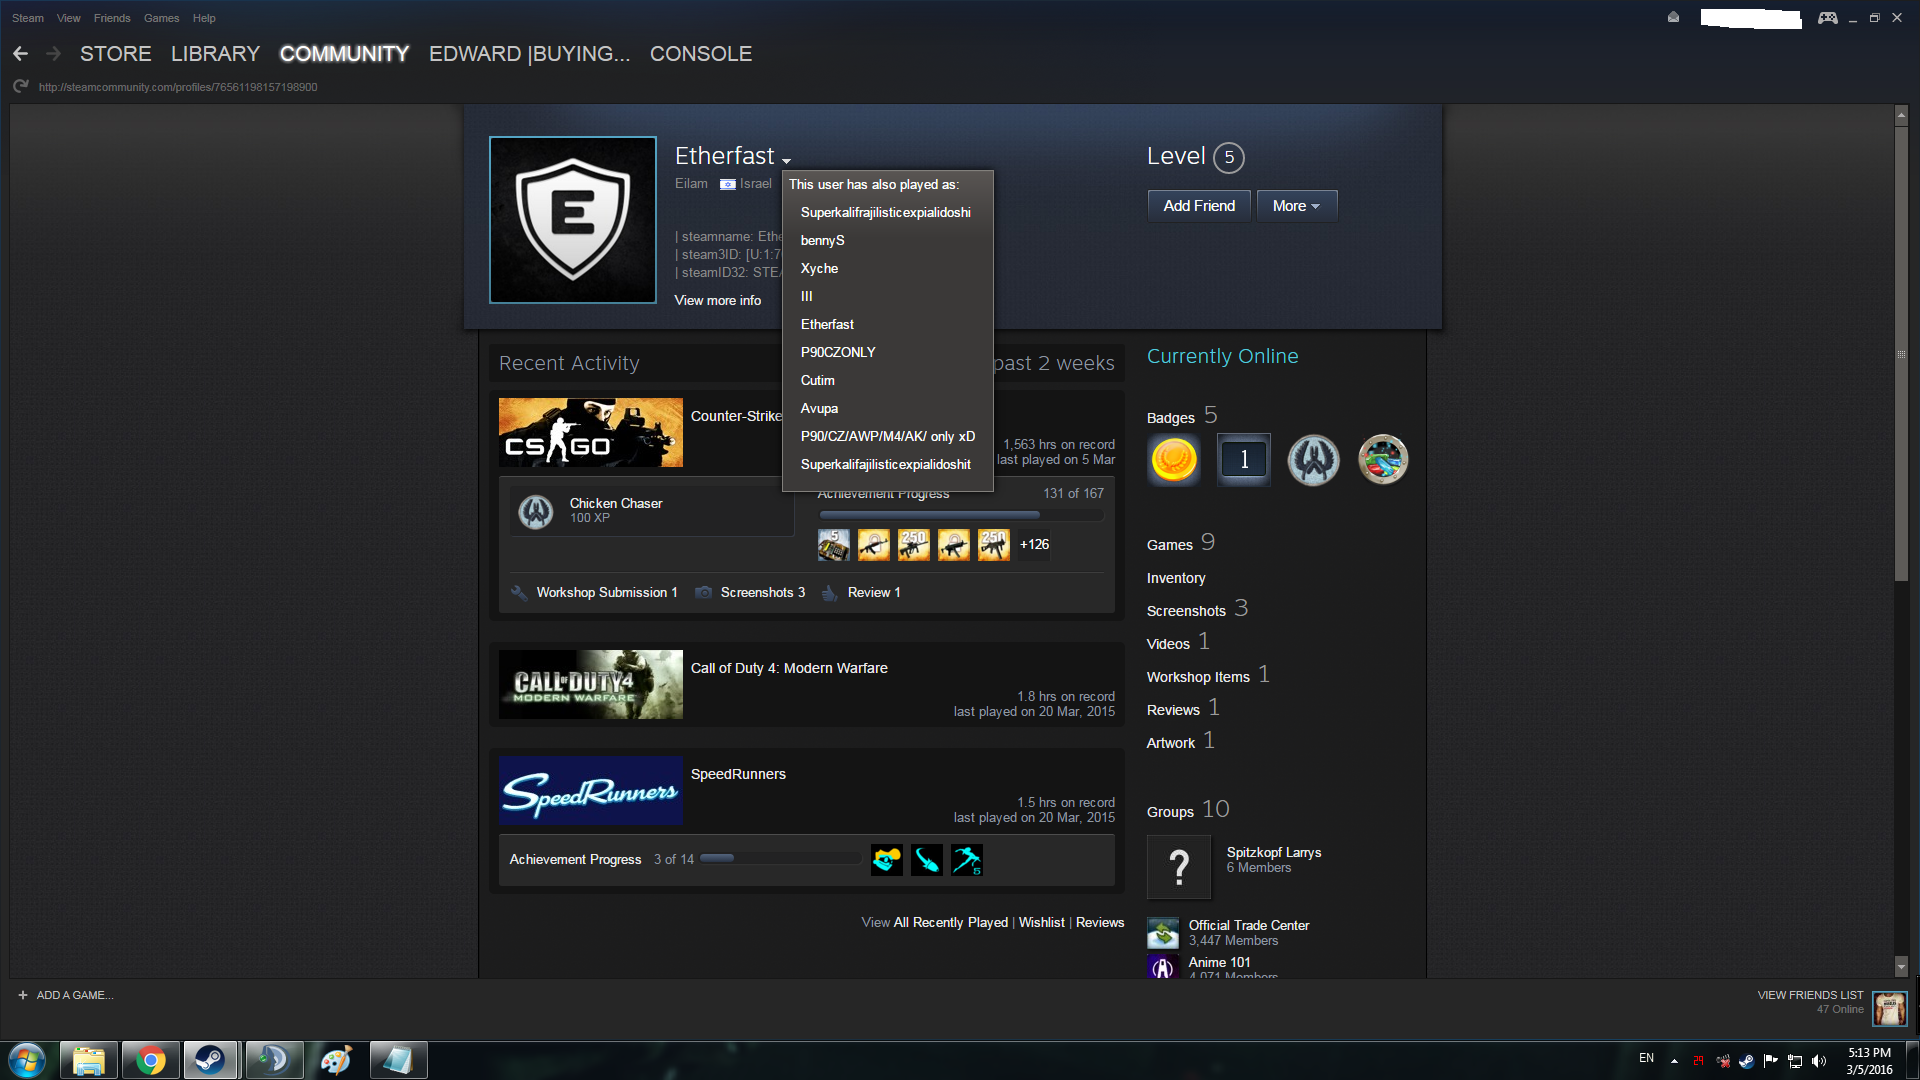
Task: Click the Add Friend button
Action: pos(1198,206)
